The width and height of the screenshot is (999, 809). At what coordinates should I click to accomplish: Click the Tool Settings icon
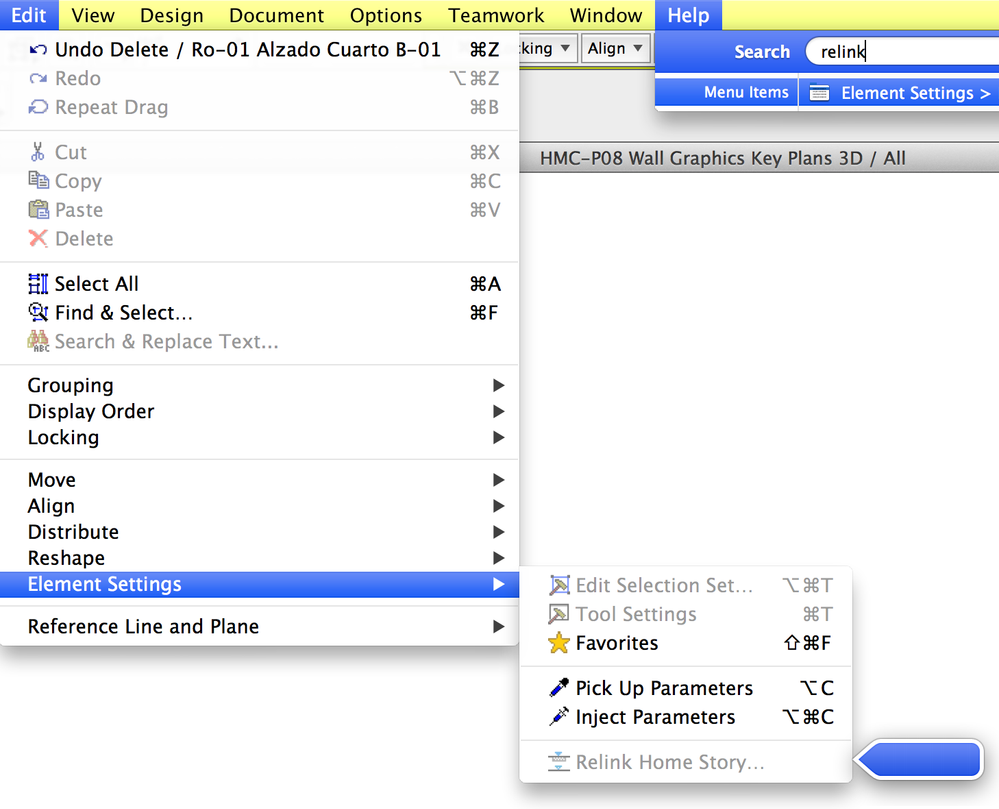[559, 614]
